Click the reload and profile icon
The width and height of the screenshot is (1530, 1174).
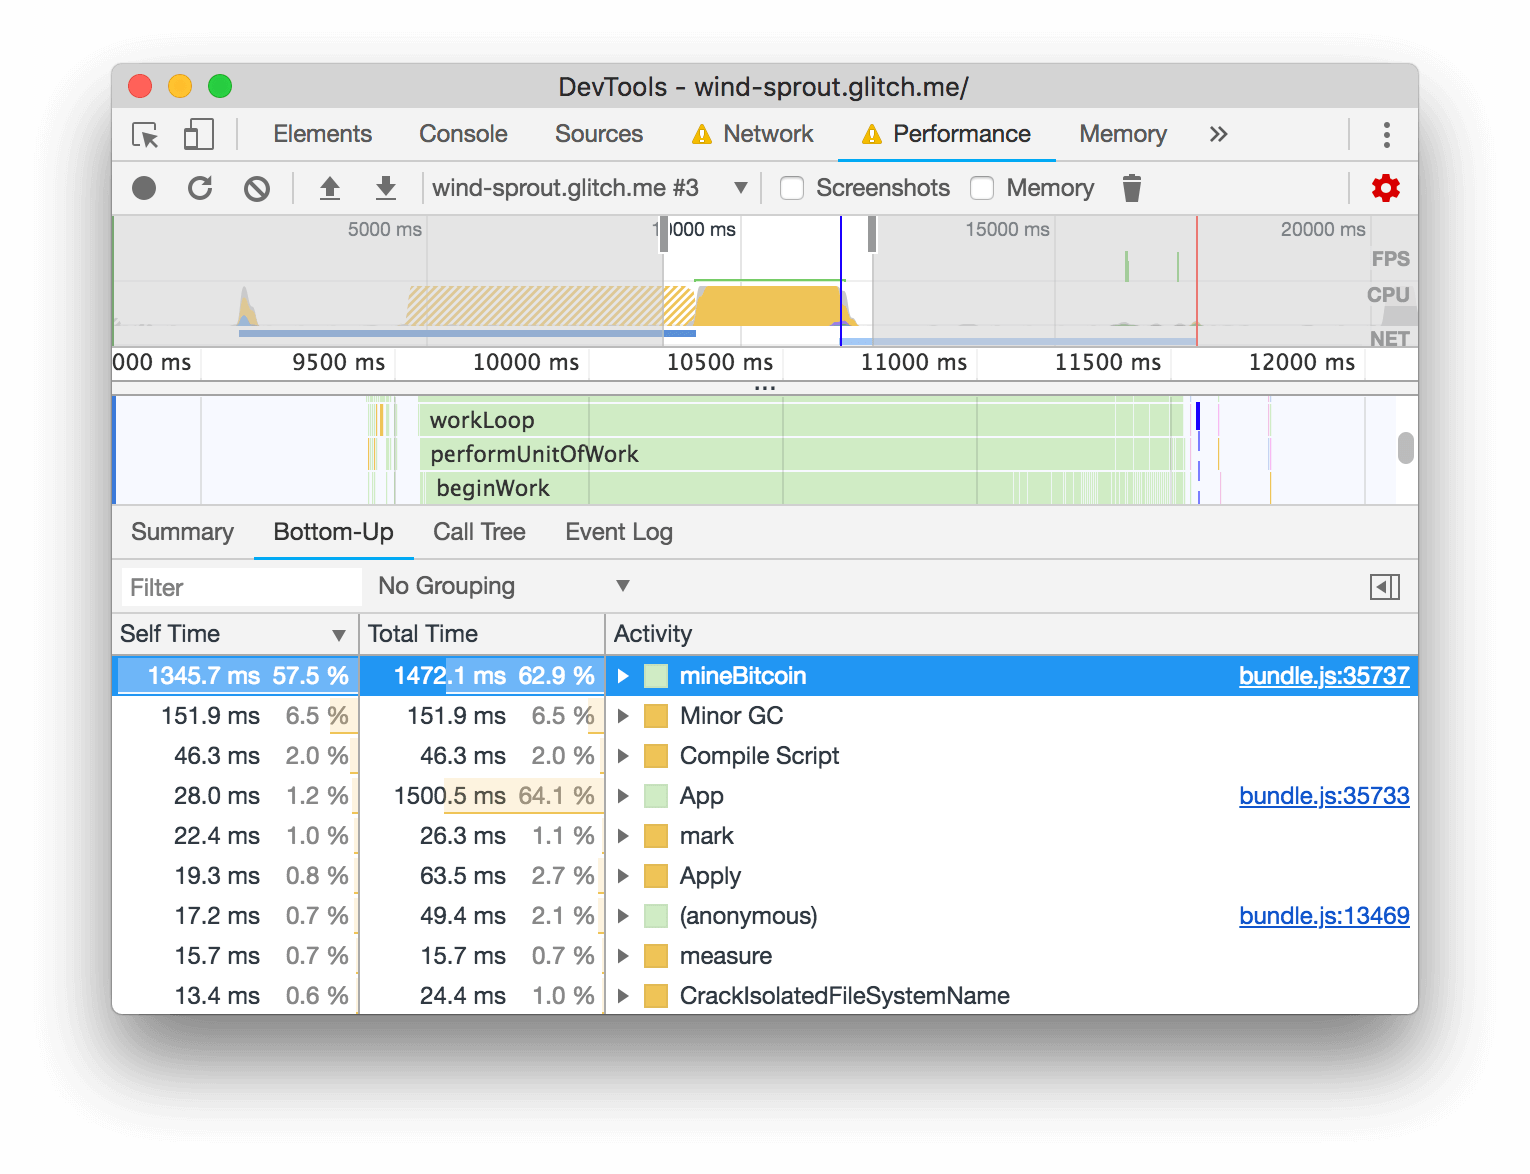click(200, 188)
